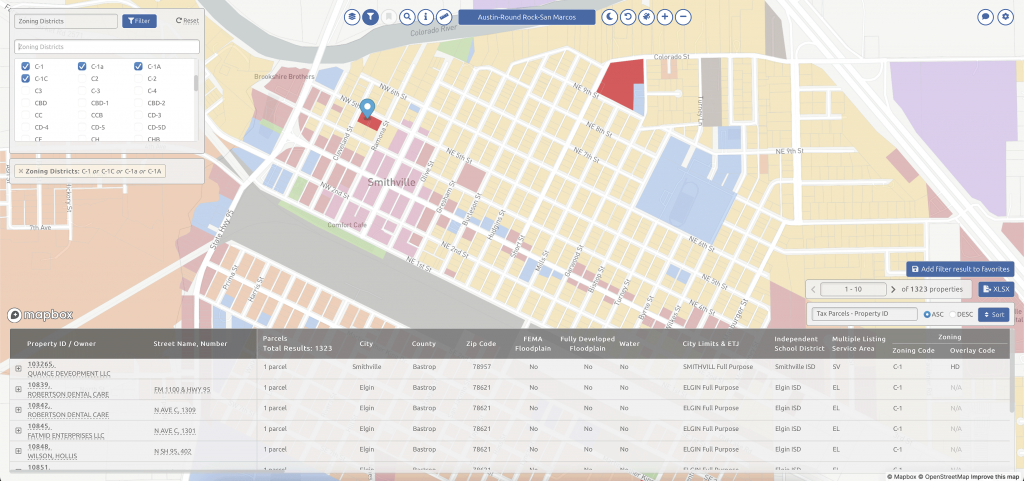Check the CBD zoning checkbox
Screen dimensions: 1024x481
[x=25, y=103]
